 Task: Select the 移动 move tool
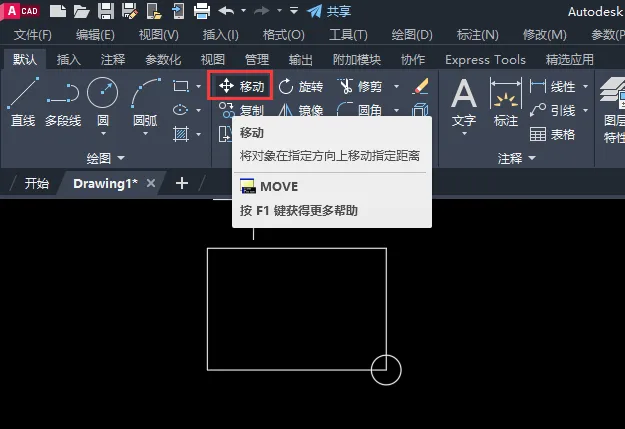click(240, 86)
